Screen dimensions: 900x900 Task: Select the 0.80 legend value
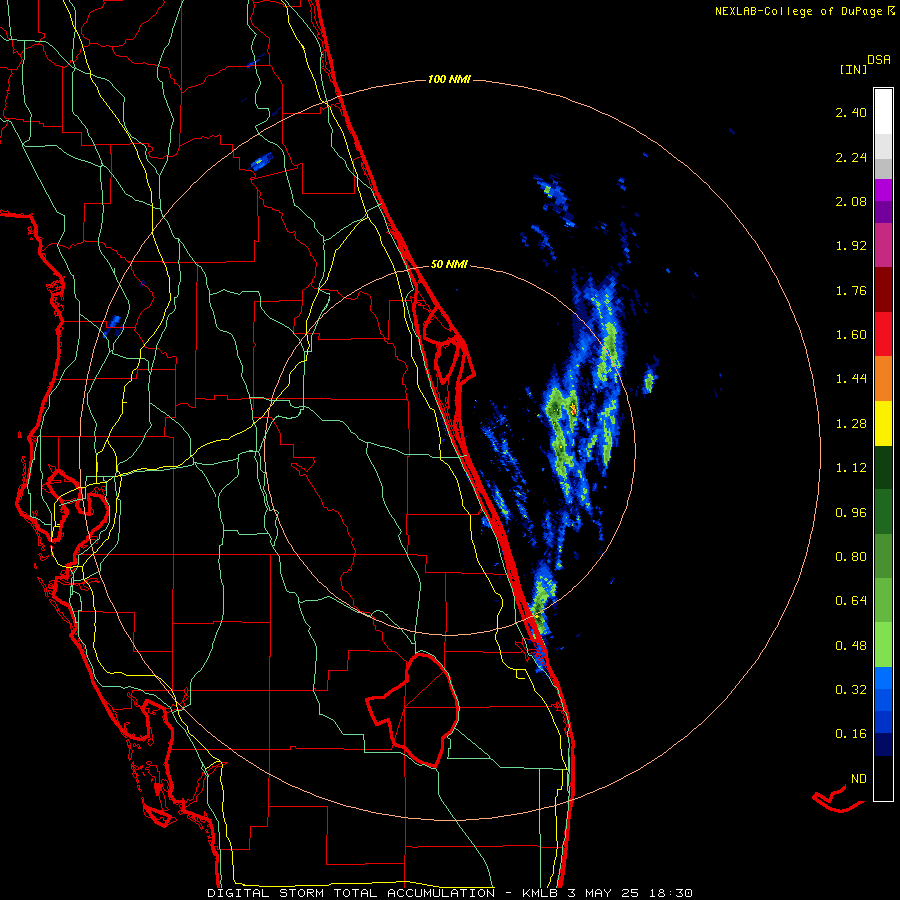pos(851,557)
